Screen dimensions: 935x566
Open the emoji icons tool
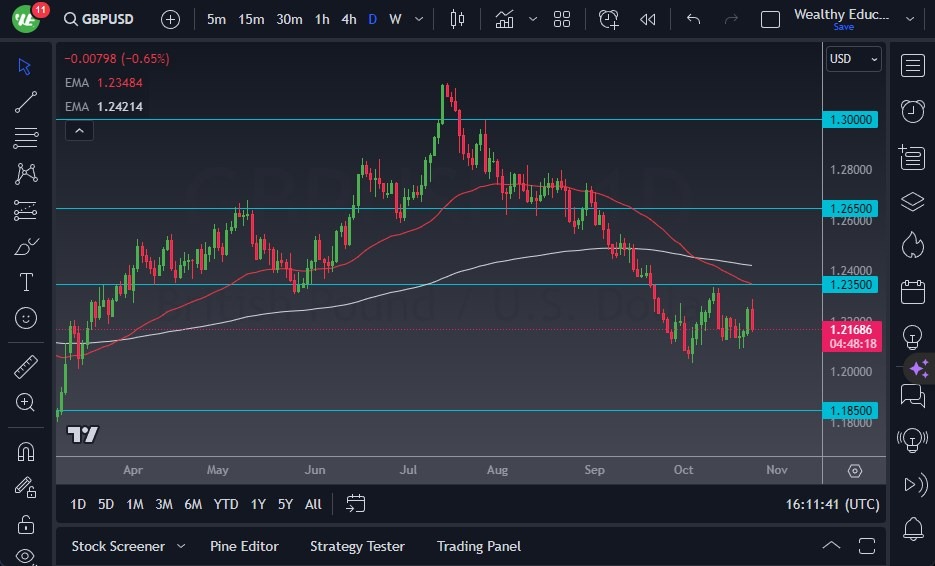(x=26, y=318)
